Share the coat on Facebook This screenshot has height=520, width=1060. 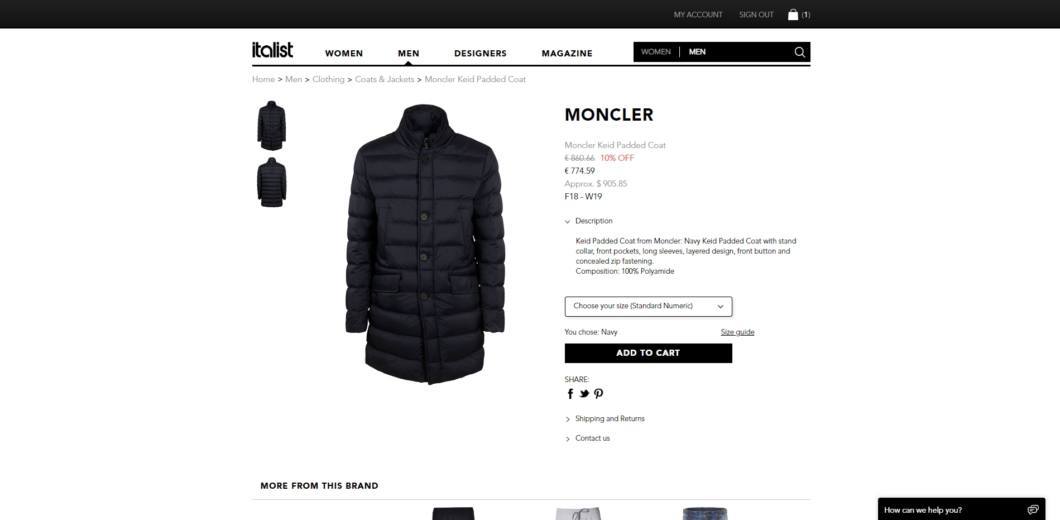[570, 394]
